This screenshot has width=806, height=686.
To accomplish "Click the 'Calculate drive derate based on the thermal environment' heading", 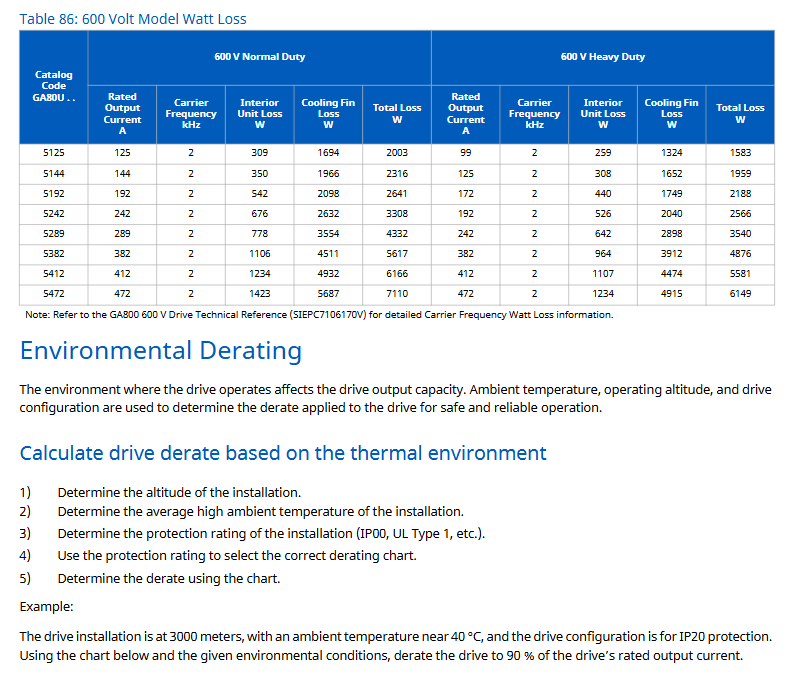I will point(283,453).
